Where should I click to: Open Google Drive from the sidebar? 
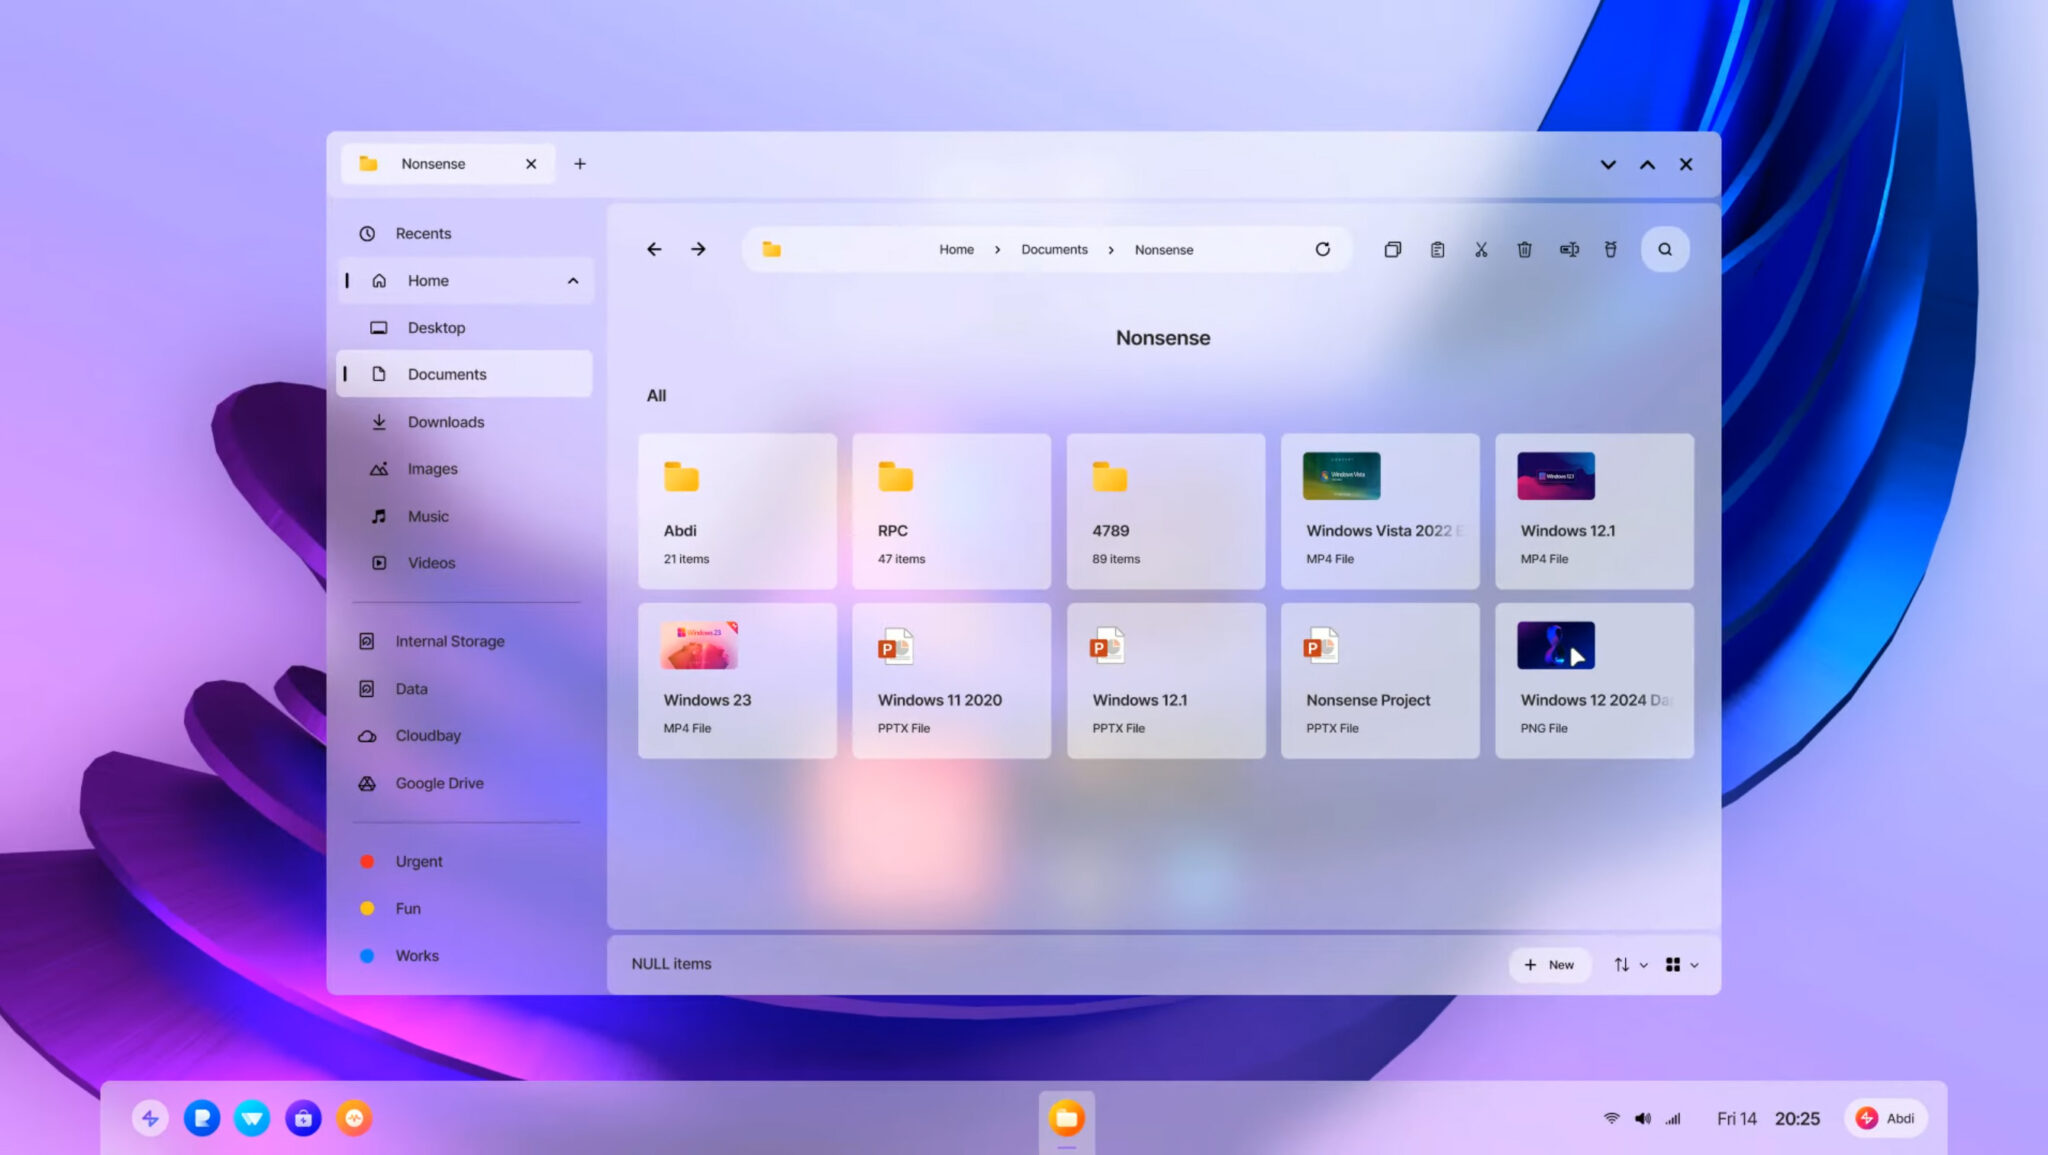tap(440, 783)
